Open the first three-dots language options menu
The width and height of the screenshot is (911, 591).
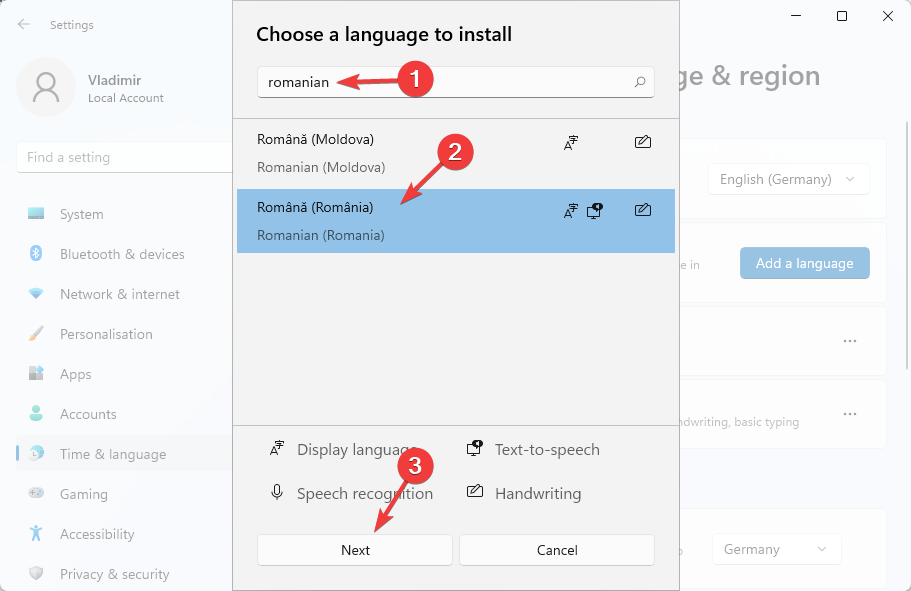(x=850, y=341)
